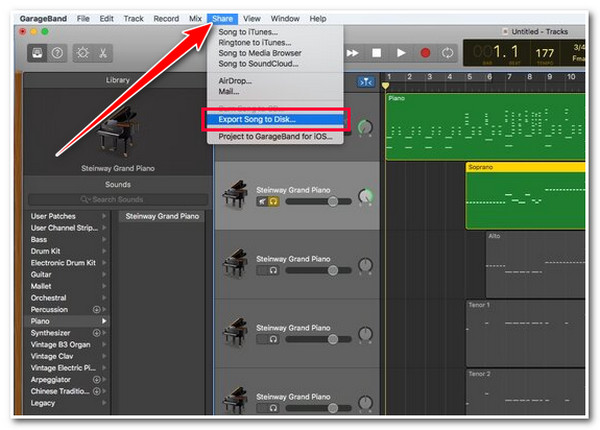Select the Alto track piano icon
This screenshot has width=600, height=430.
pyautogui.click(x=235, y=264)
